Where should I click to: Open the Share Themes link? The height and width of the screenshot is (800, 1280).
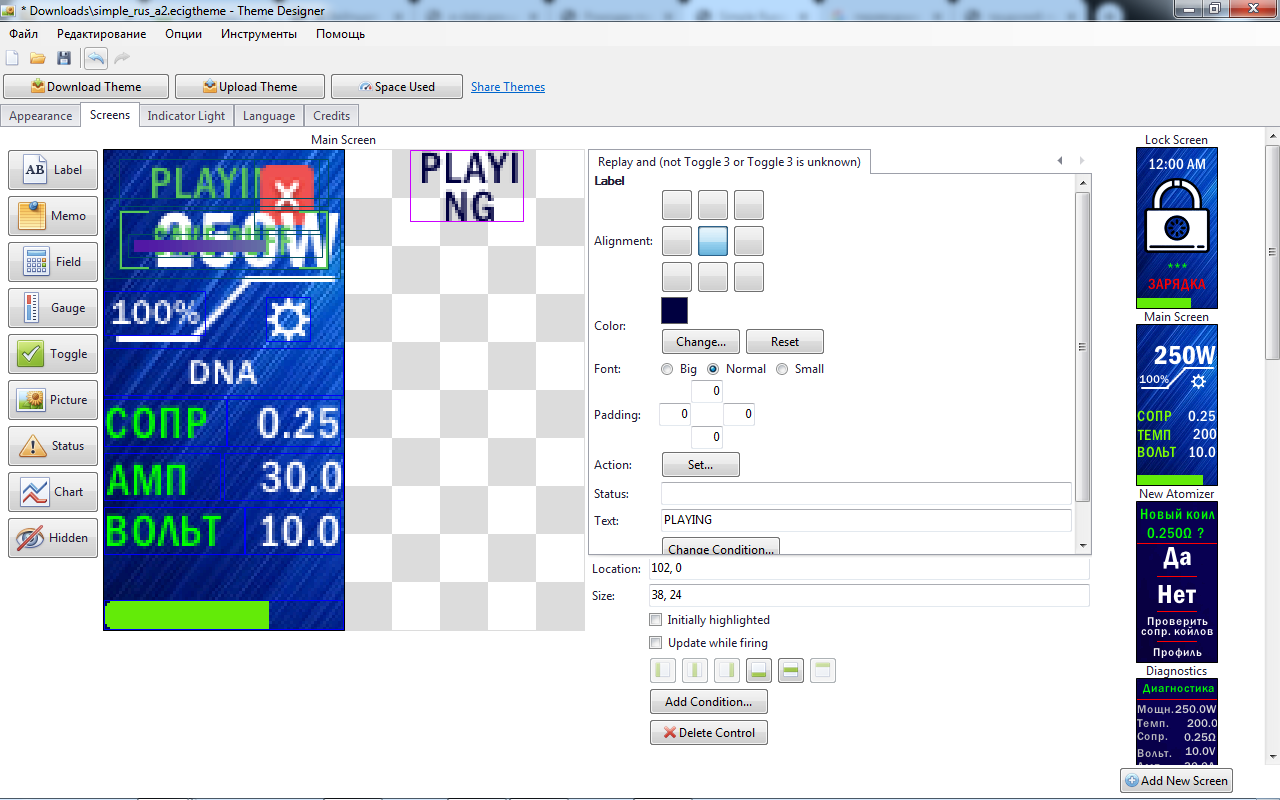508,87
